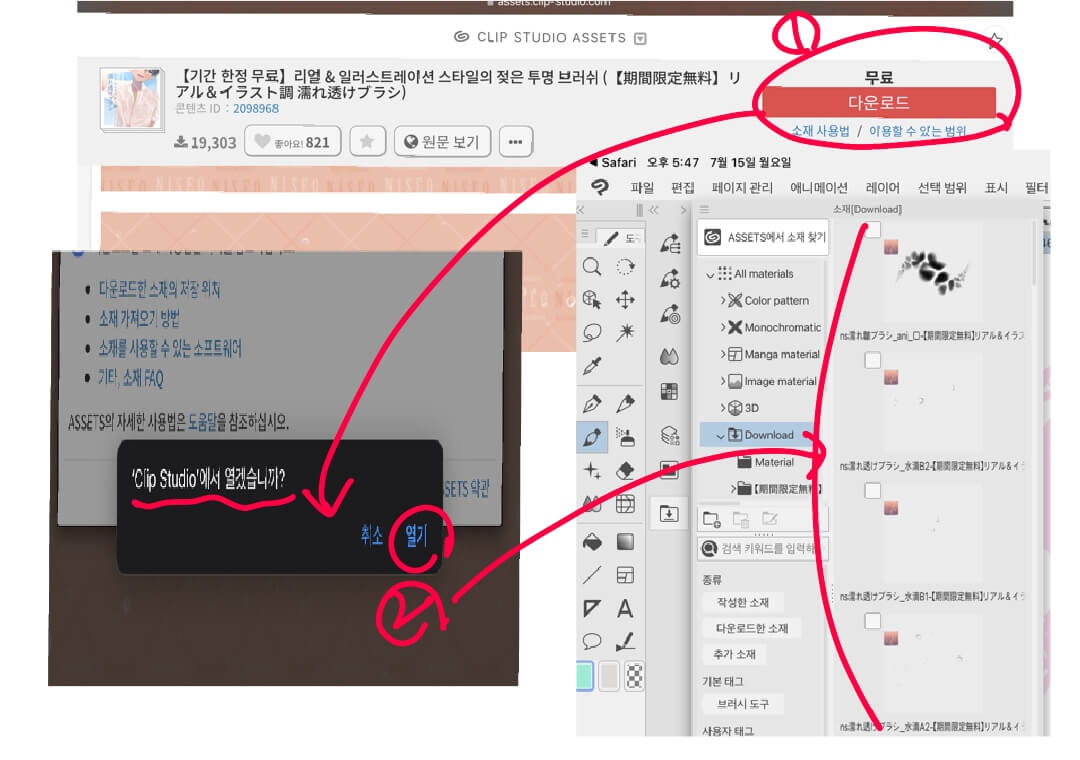Click the Clip Studio logo in menu bar
The height and width of the screenshot is (760, 1080).
pyautogui.click(x=600, y=187)
